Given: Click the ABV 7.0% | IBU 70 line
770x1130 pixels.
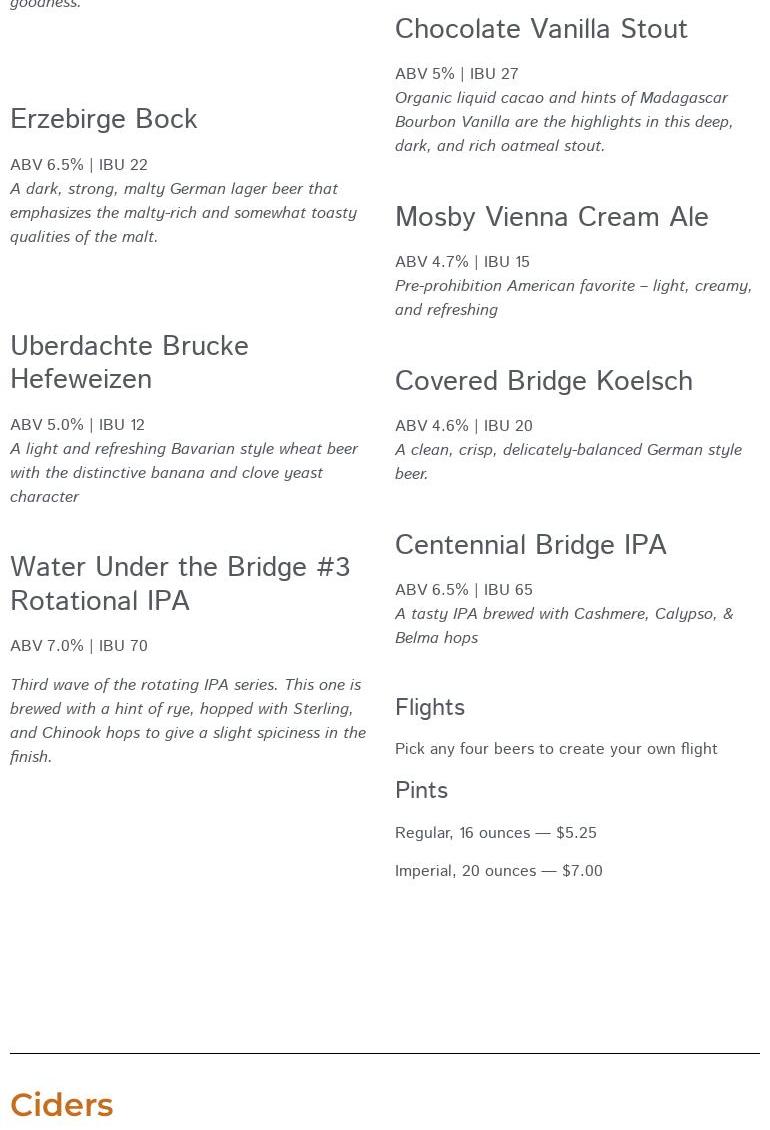Looking at the screenshot, I should [79, 646].
